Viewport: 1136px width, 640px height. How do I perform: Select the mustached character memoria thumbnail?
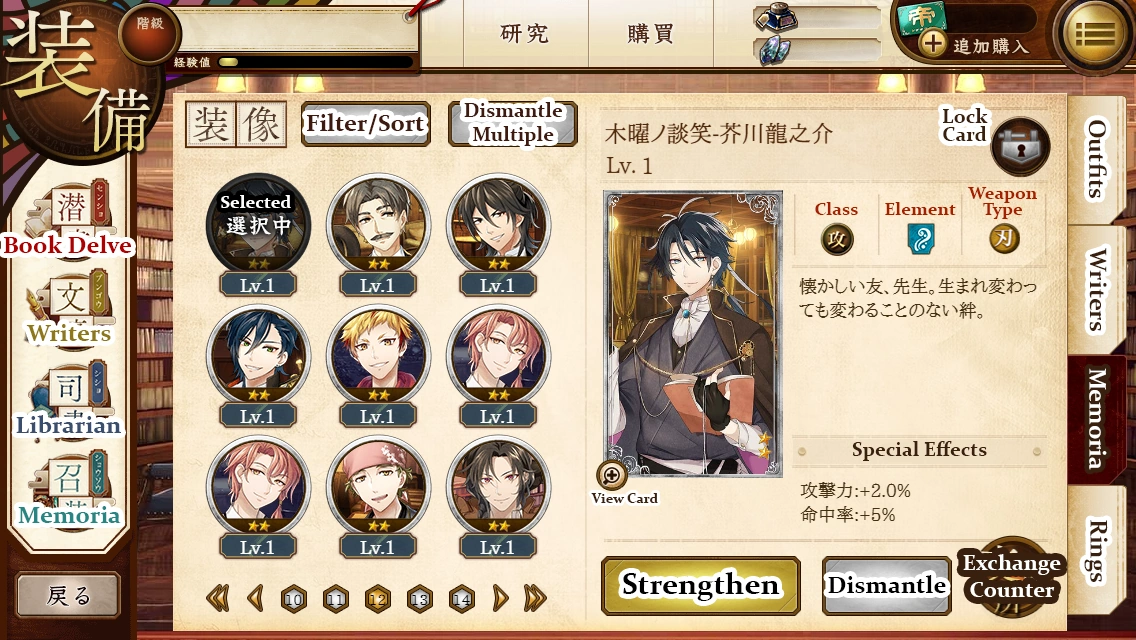click(x=378, y=223)
